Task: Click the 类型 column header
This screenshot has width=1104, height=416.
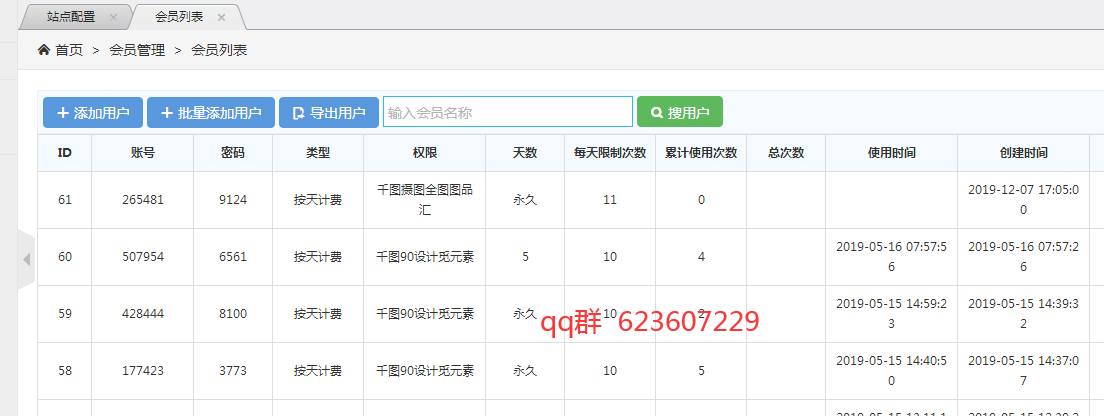Action: [x=318, y=153]
